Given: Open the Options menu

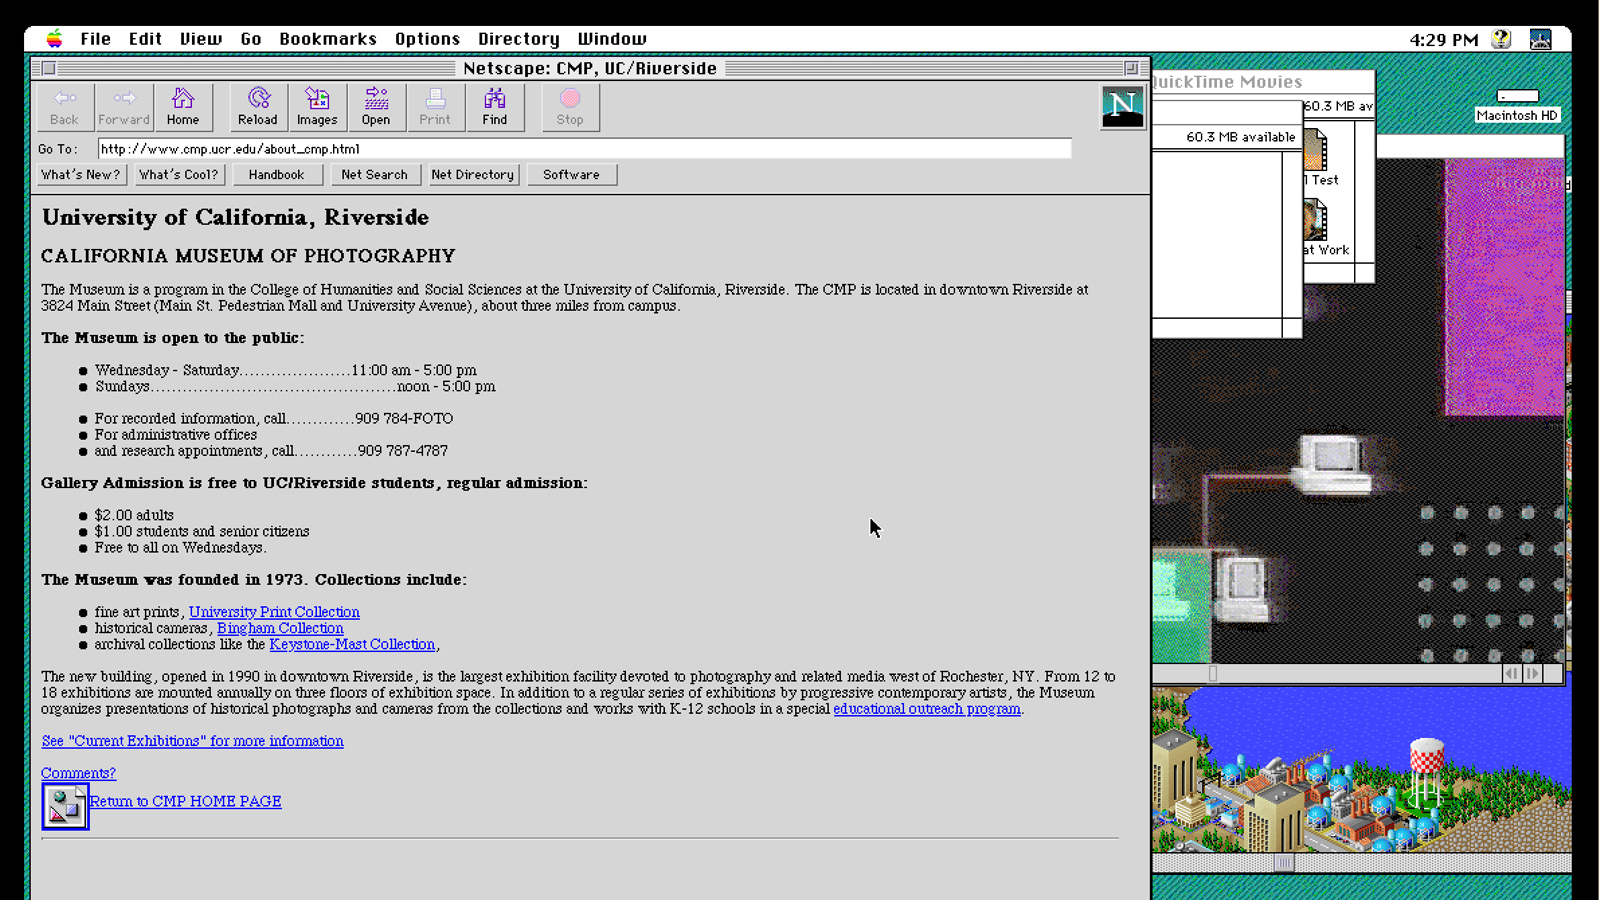Looking at the screenshot, I should 427,39.
